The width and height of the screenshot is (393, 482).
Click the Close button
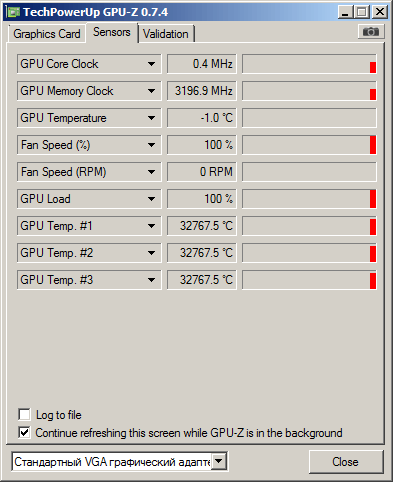(x=345, y=462)
